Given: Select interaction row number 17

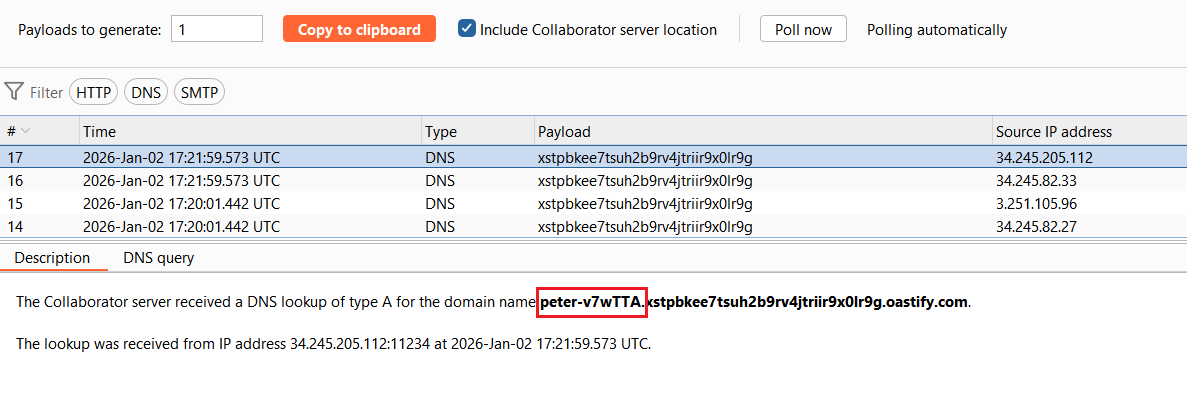Looking at the screenshot, I should point(594,158).
